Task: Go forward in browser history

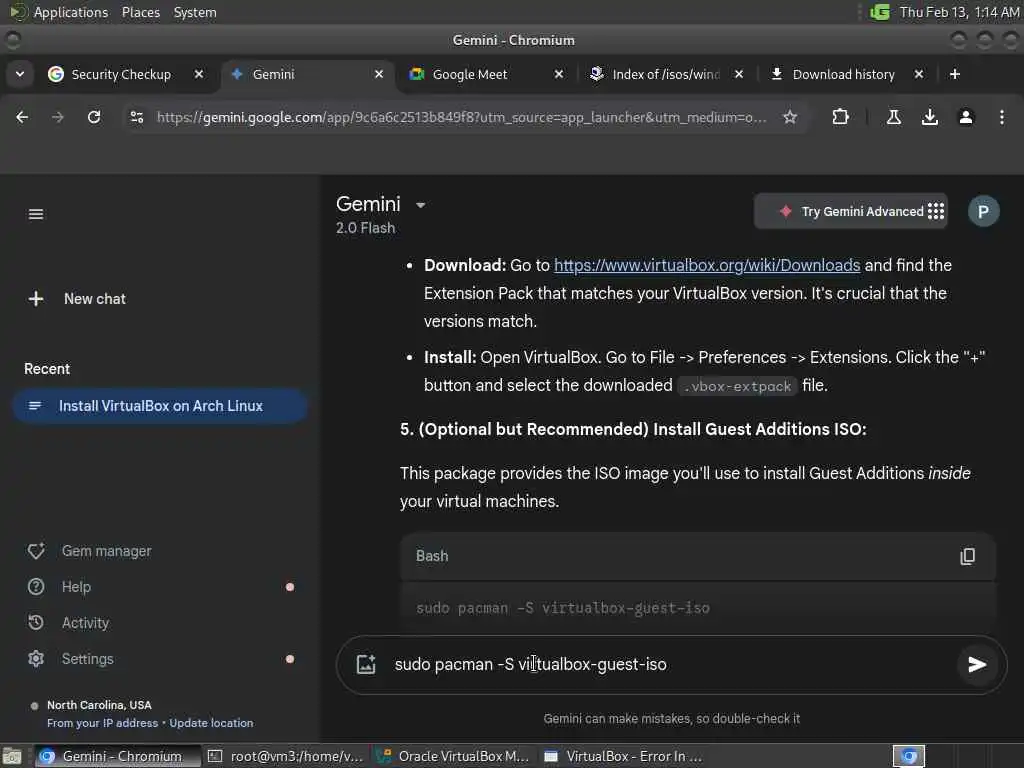Action: [57, 117]
